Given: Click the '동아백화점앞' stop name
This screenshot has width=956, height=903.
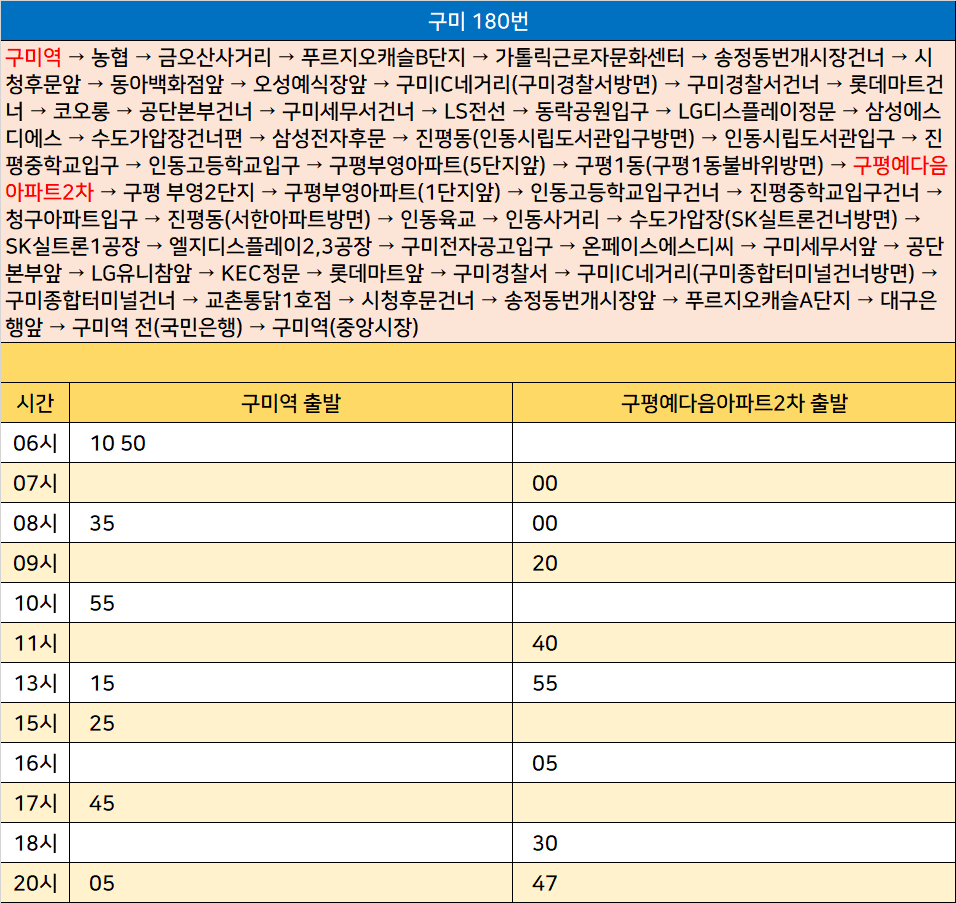Looking at the screenshot, I should pos(166,84).
